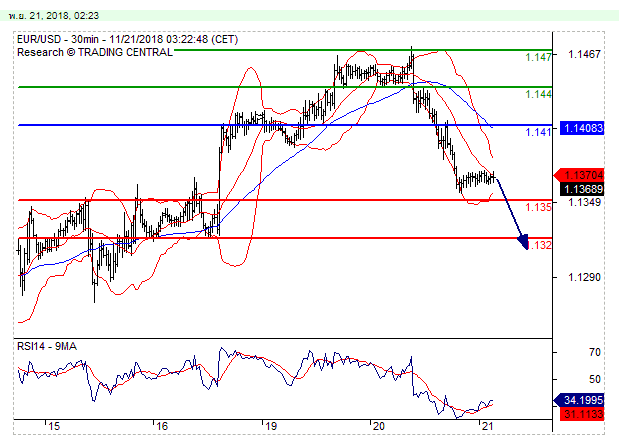Click the date header text '21, 2018, 02:23'

pos(64,16)
